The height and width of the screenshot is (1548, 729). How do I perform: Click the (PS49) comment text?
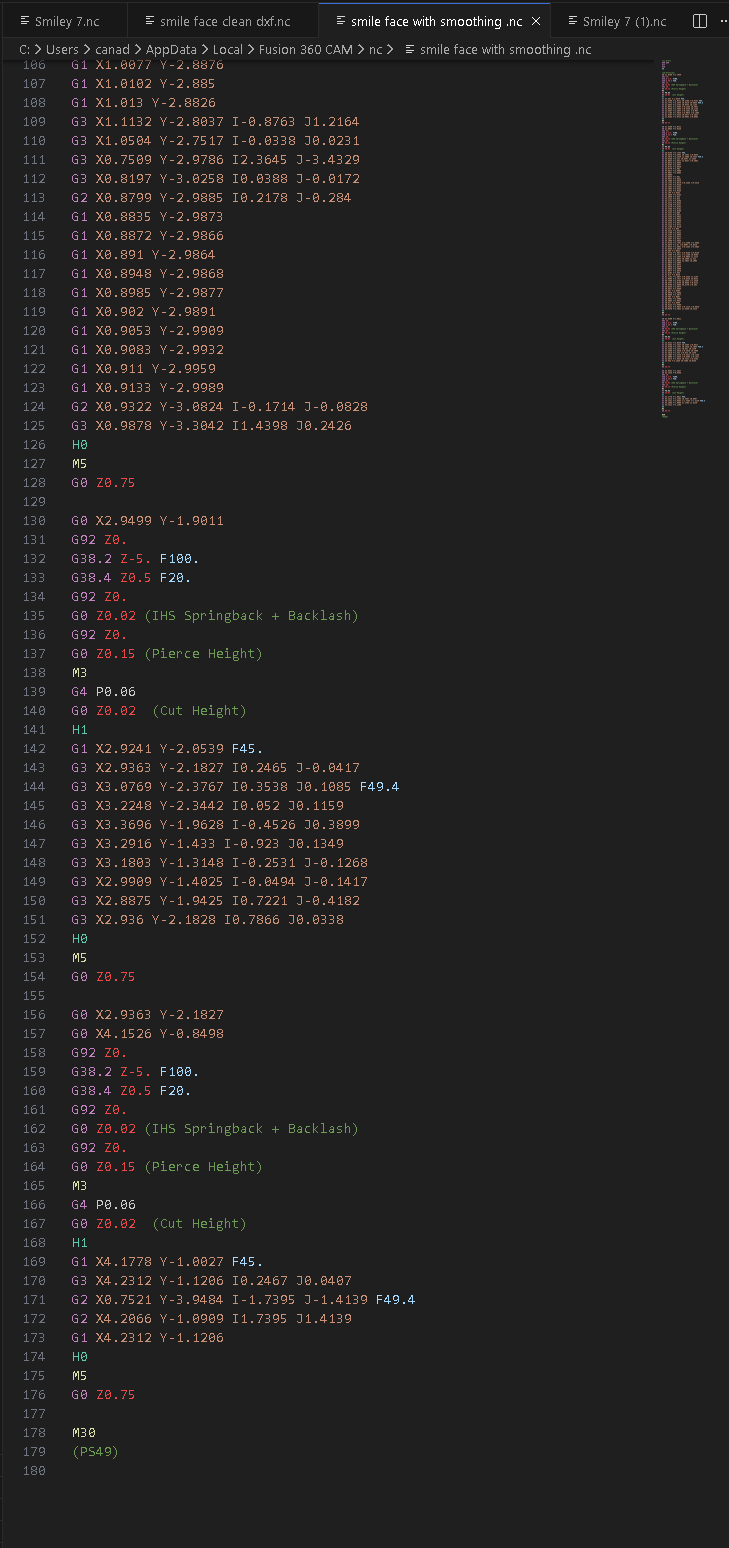[95, 1452]
